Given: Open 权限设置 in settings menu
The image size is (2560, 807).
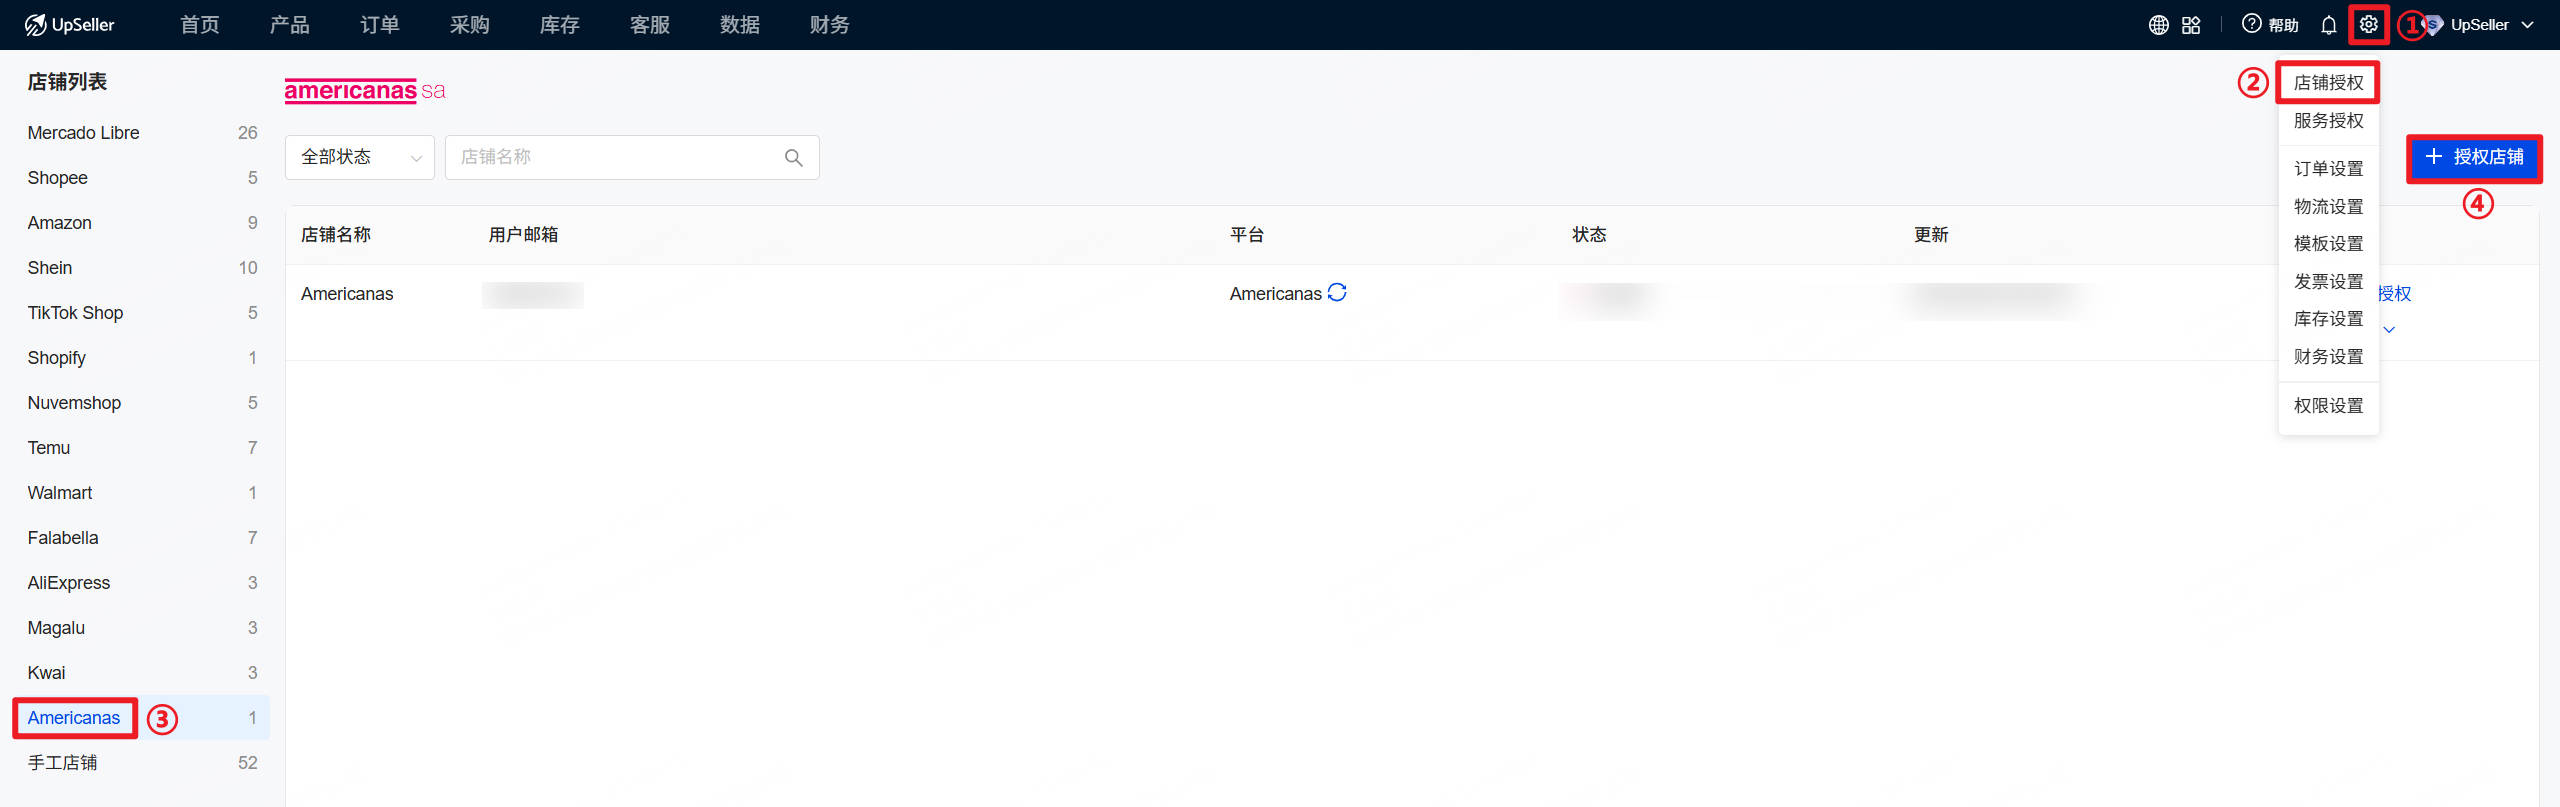Looking at the screenshot, I should click(x=2328, y=406).
